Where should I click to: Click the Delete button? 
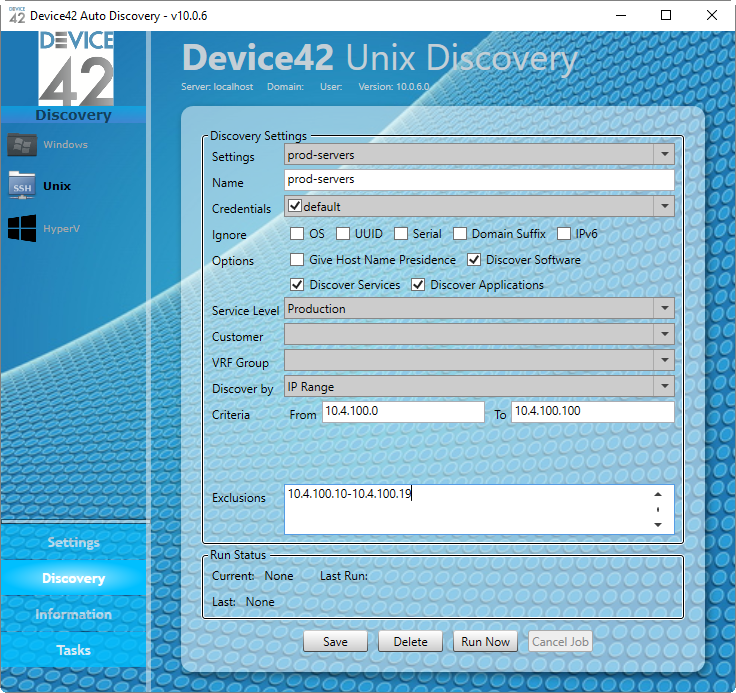[410, 641]
